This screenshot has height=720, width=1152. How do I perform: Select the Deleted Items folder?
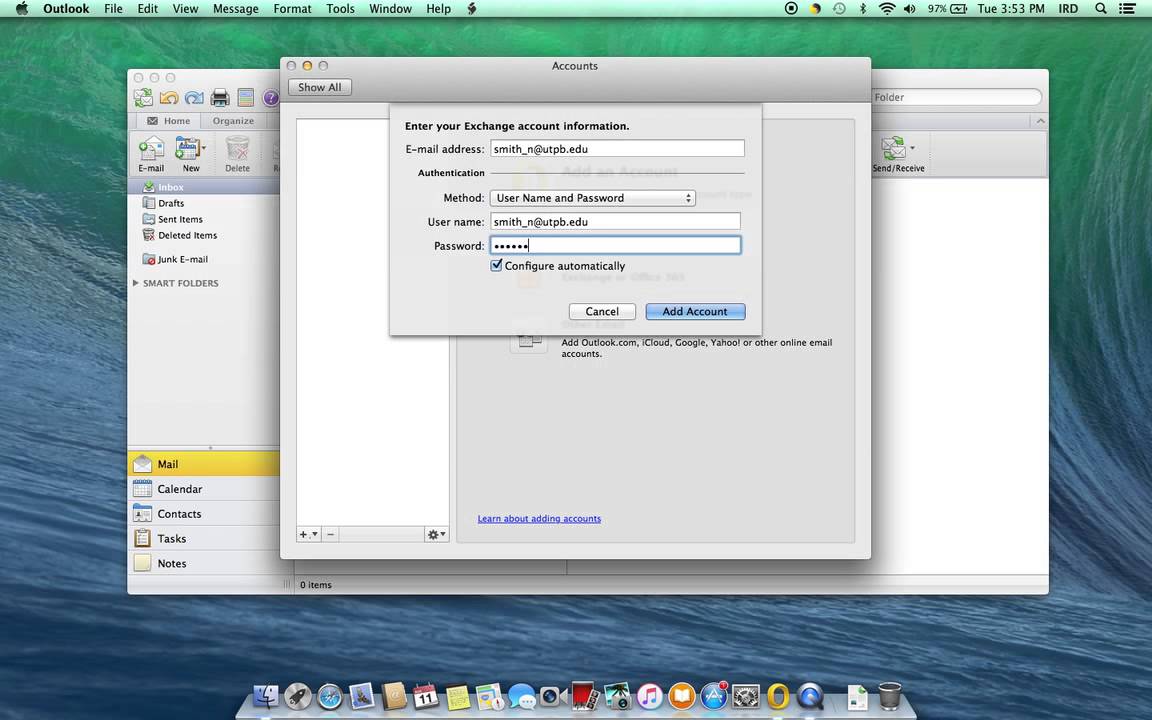(204, 235)
